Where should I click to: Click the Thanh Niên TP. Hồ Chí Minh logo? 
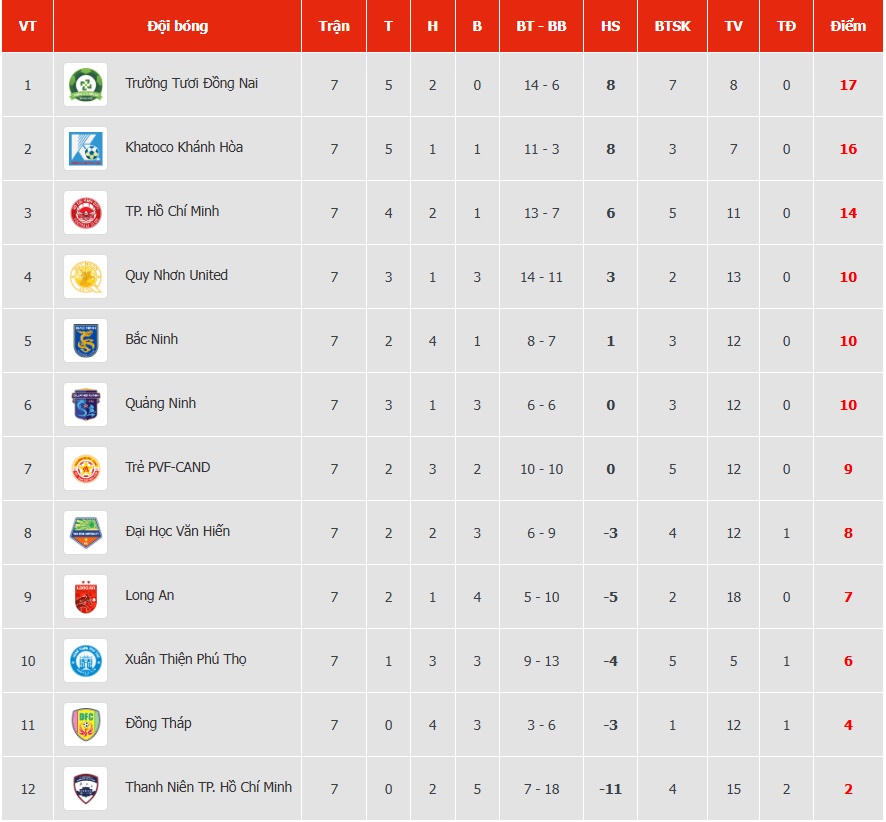pos(85,789)
